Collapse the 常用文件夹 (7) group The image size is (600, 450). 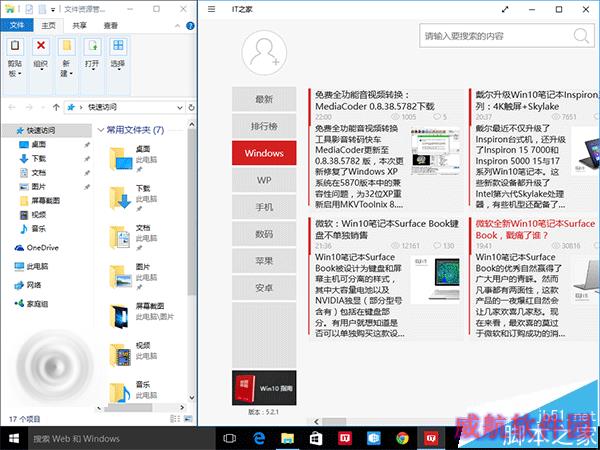point(101,130)
